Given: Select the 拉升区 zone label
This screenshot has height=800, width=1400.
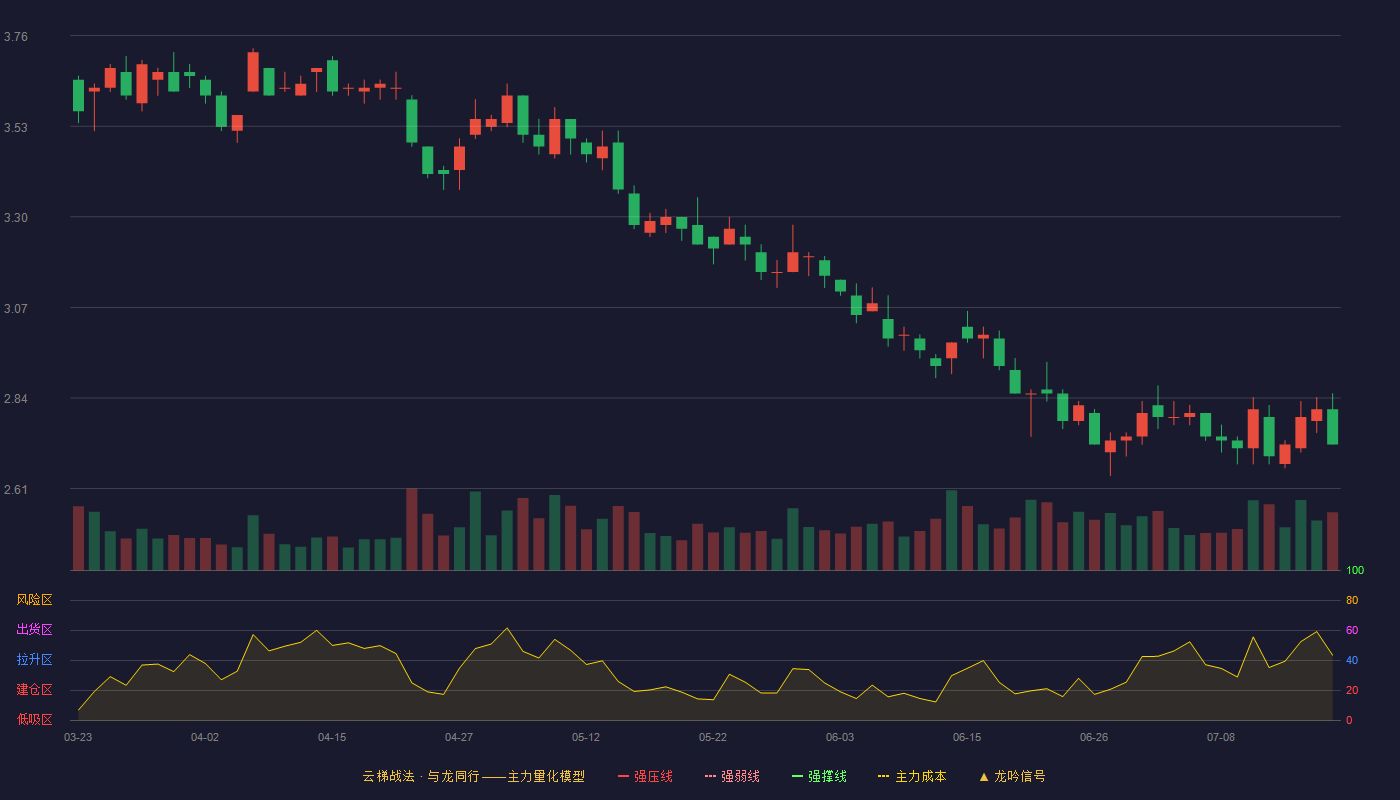Looking at the screenshot, I should coord(34,660).
